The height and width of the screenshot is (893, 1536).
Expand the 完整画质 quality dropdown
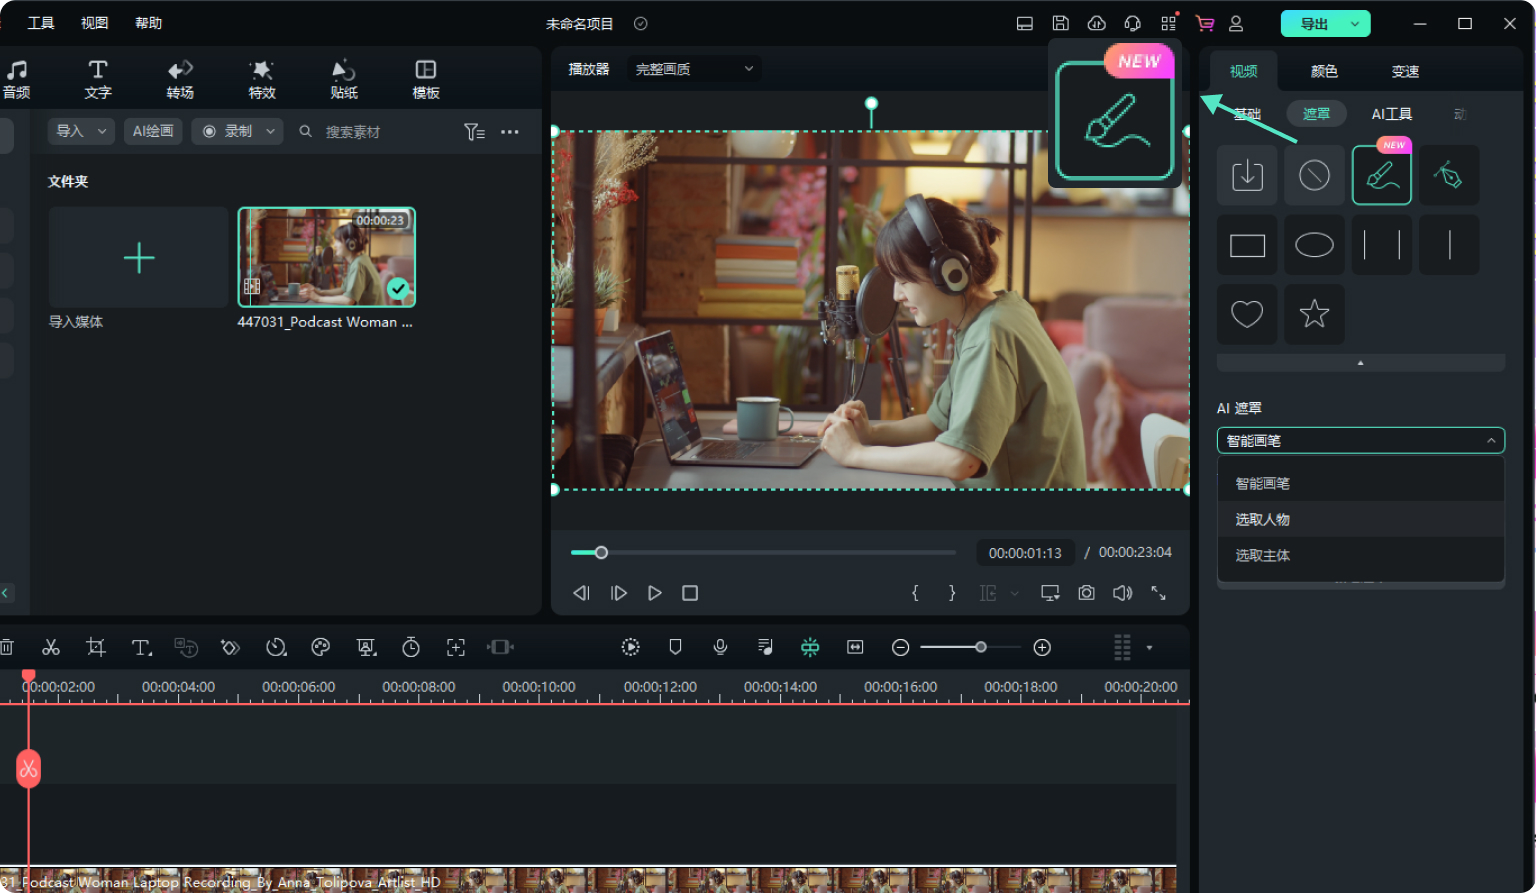(694, 69)
